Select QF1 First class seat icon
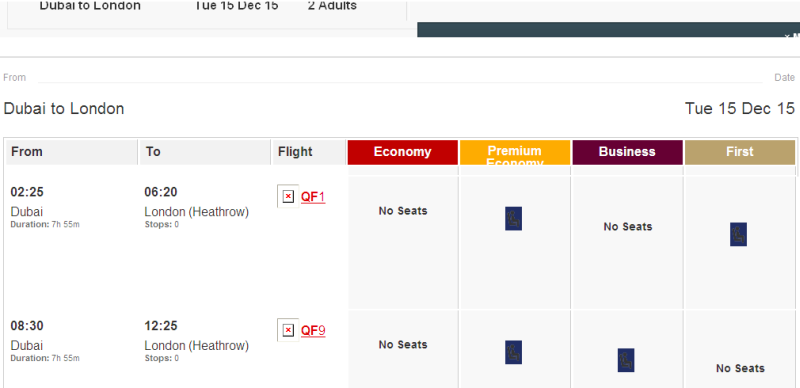The width and height of the screenshot is (800, 388). 738,234
